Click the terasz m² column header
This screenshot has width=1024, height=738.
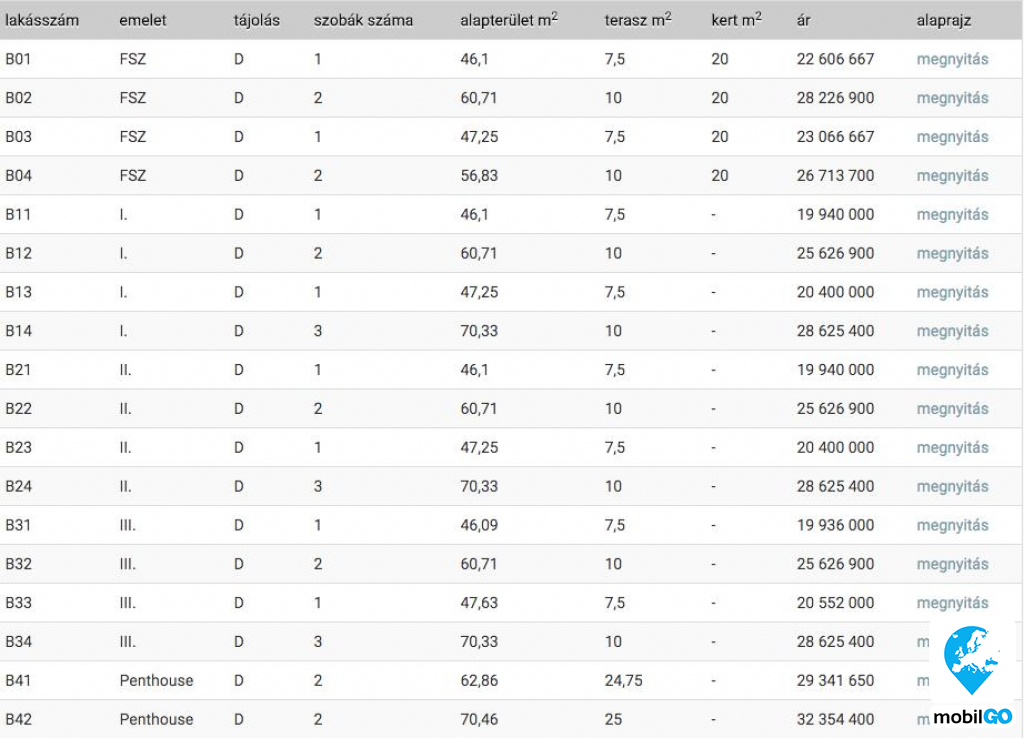pyautogui.click(x=638, y=20)
